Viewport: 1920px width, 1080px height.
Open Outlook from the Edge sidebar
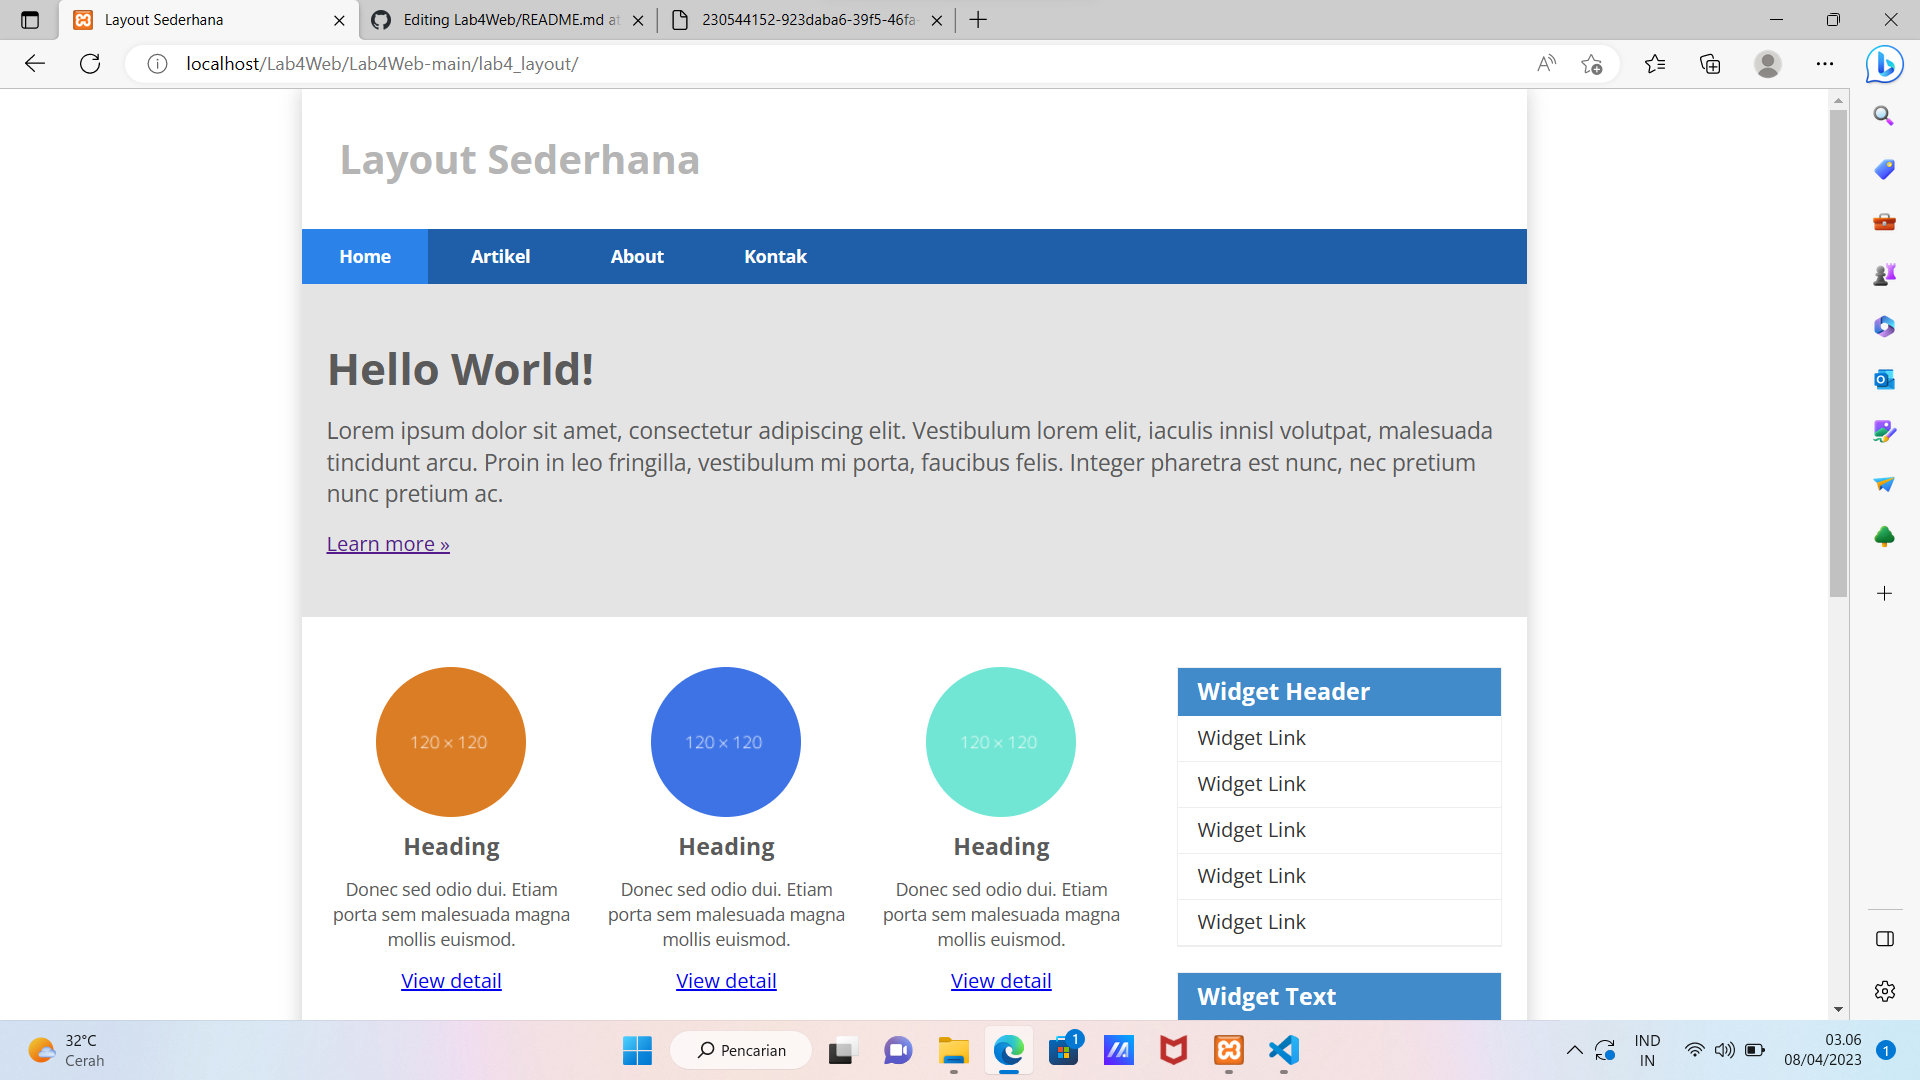tap(1884, 379)
